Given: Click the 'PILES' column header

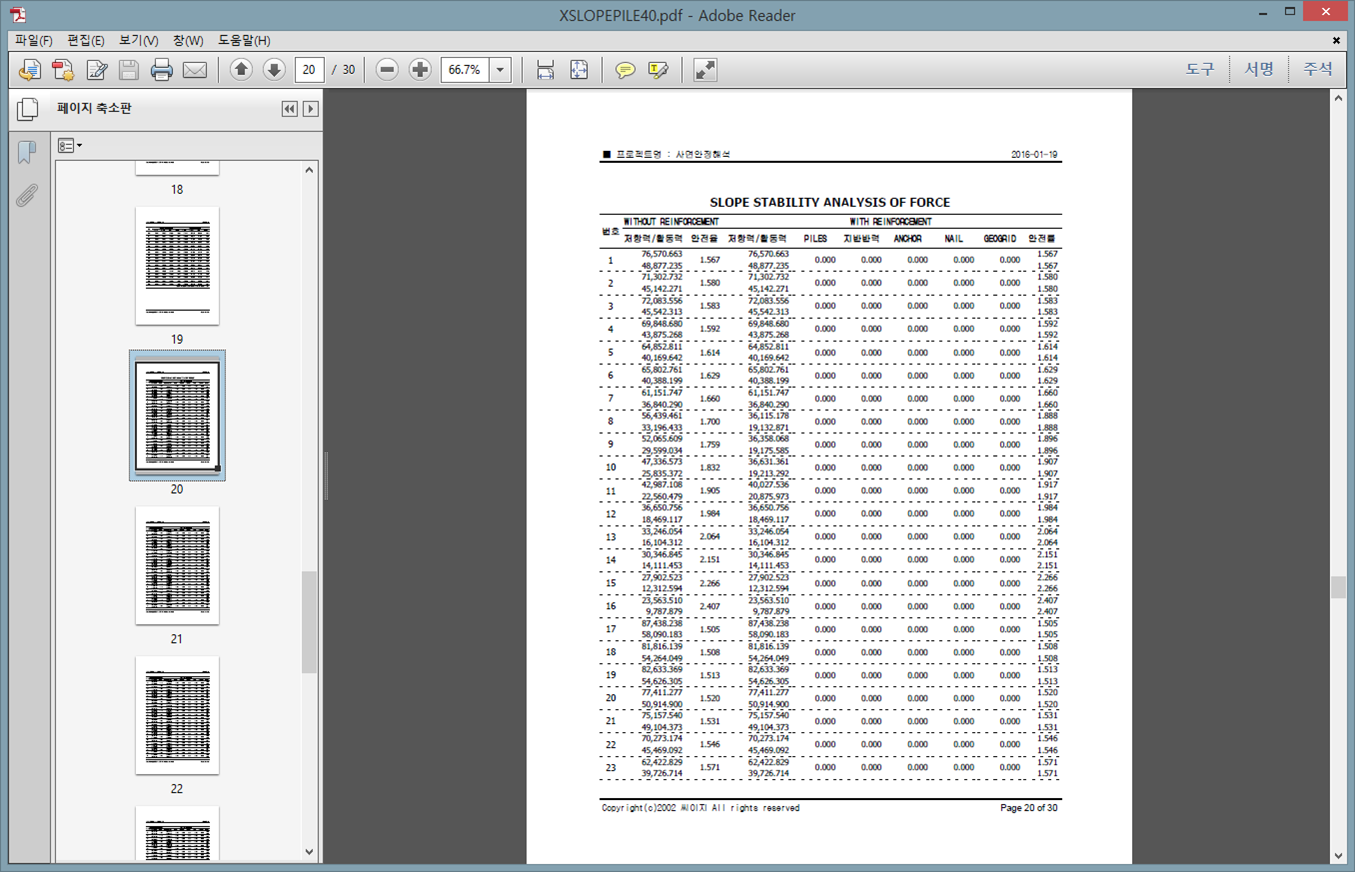Looking at the screenshot, I should click(x=815, y=239).
